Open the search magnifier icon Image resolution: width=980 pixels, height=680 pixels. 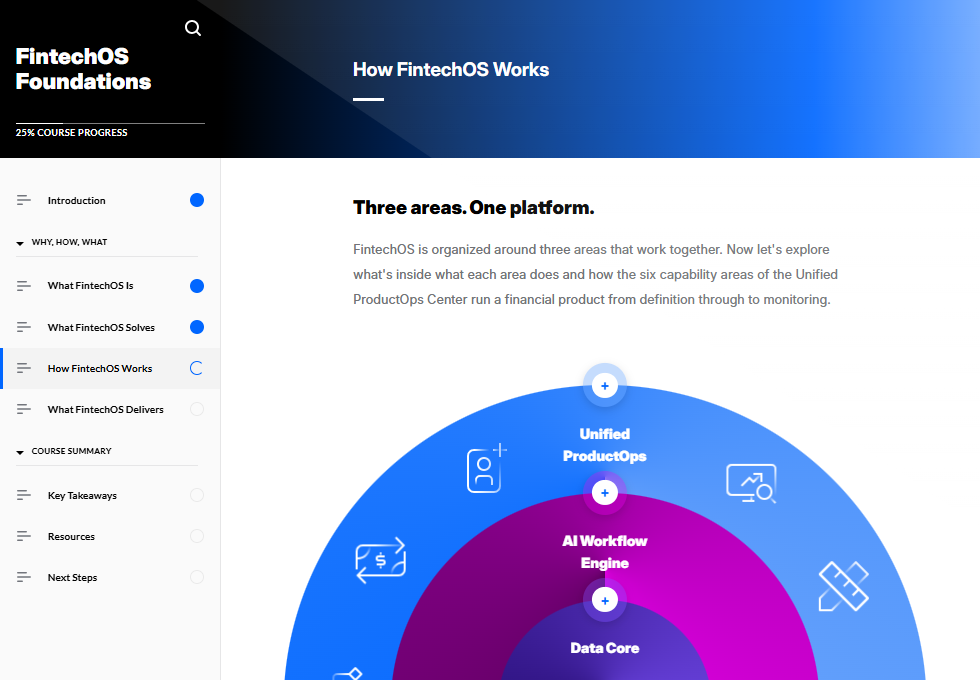coord(193,28)
